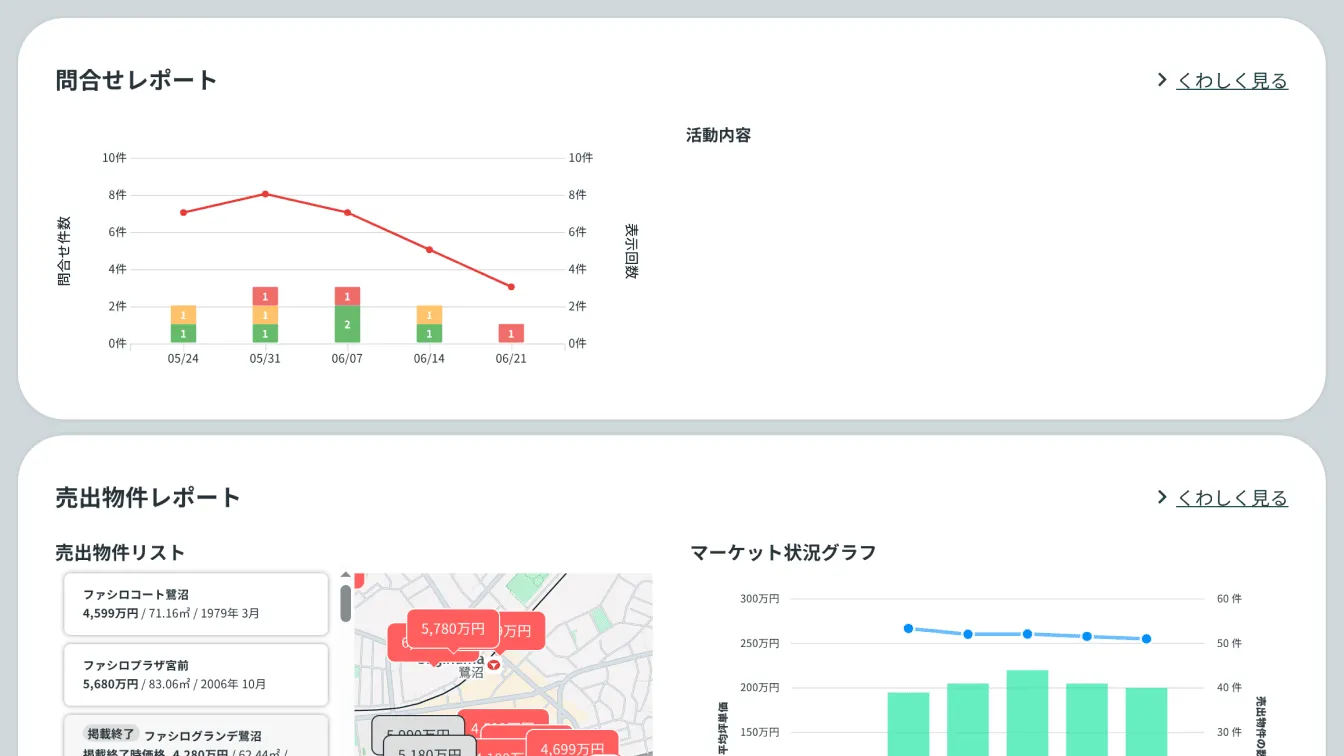Click the 売出物件リスト heading
This screenshot has width=1344, height=756.
(x=120, y=552)
